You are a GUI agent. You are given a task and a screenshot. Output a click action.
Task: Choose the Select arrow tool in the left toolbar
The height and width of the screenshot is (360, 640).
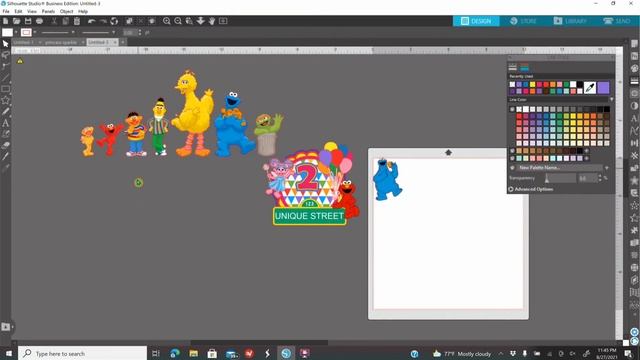point(5,44)
